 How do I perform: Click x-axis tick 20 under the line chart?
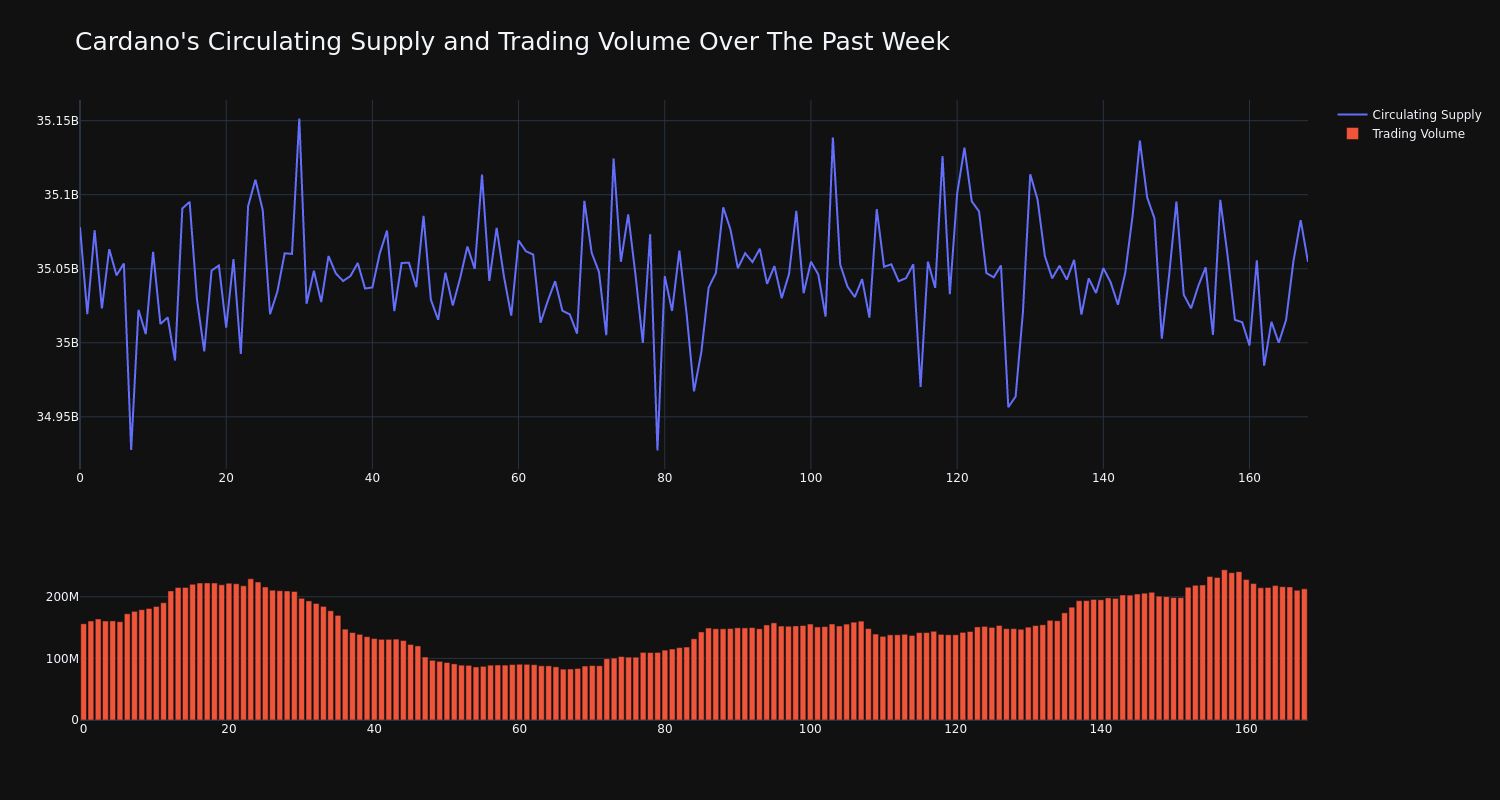pos(226,478)
